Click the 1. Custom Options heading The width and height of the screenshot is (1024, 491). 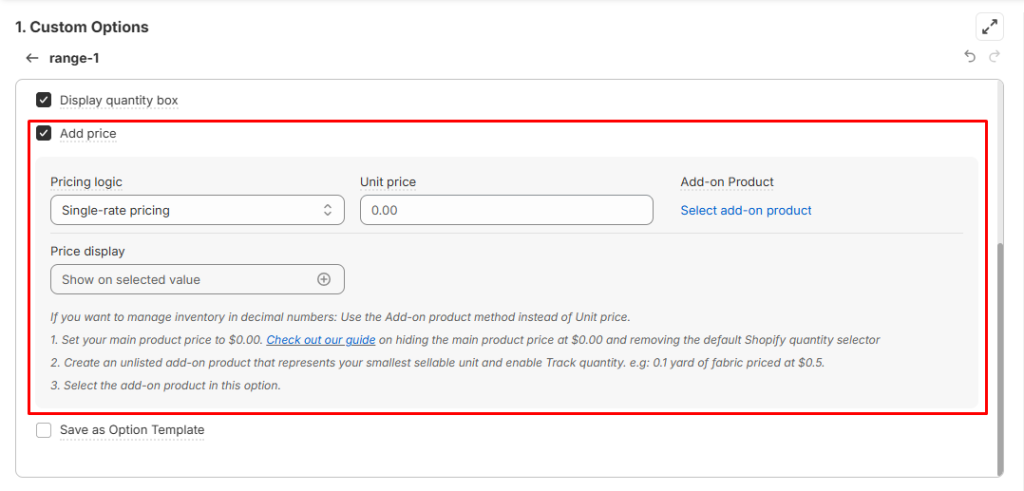pyautogui.click(x=82, y=27)
